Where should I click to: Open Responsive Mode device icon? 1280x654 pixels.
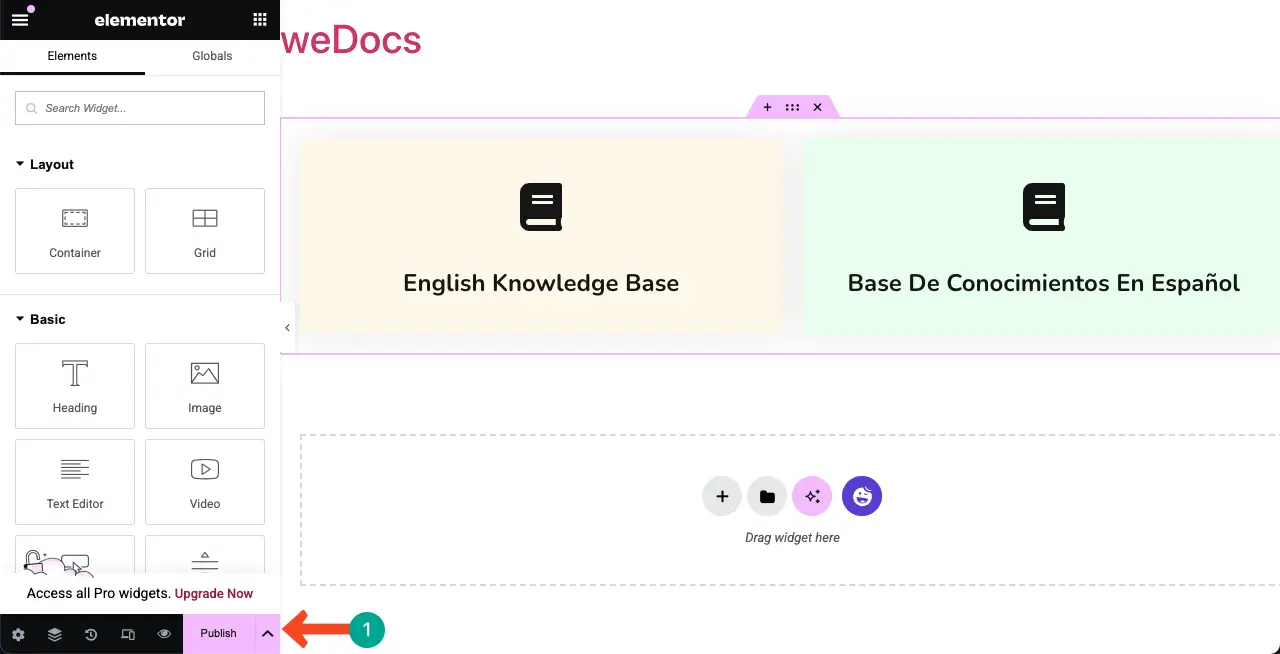128,634
